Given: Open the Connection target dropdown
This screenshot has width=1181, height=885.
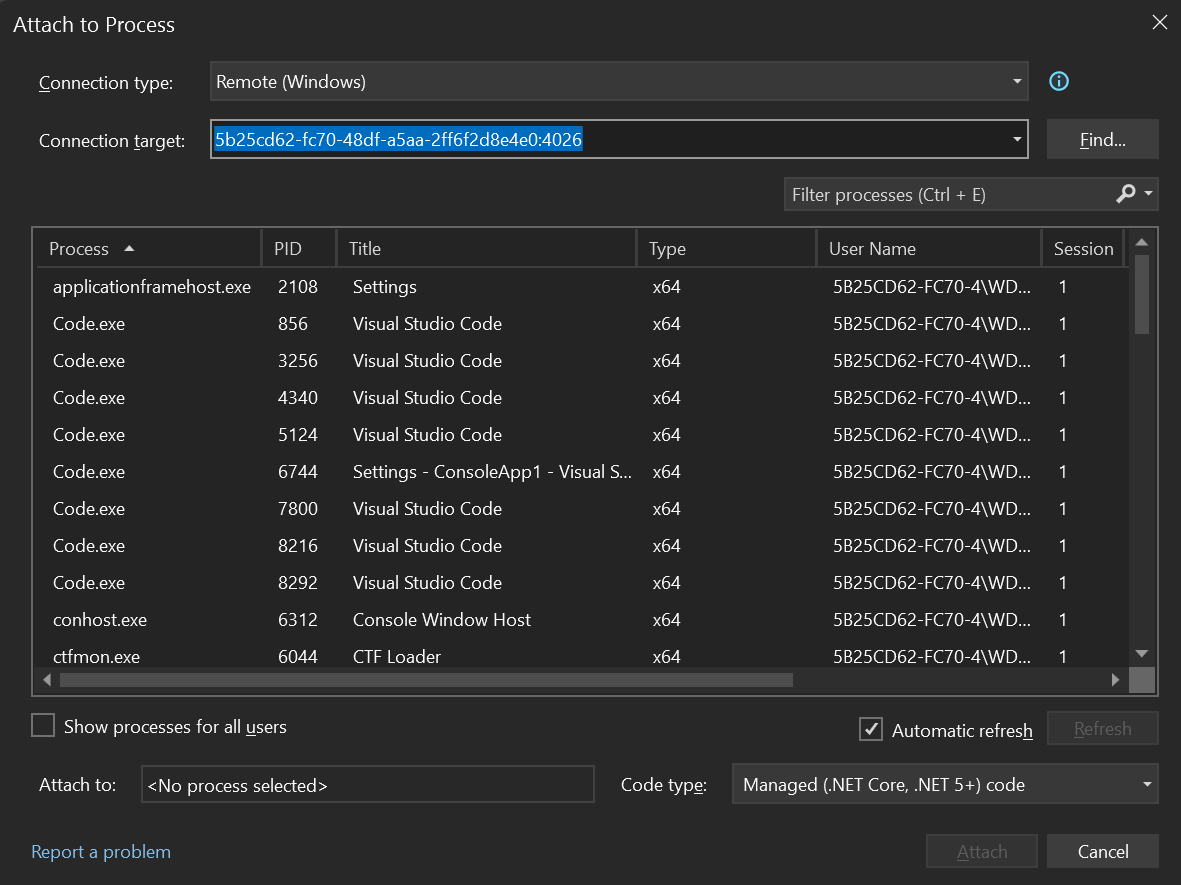Looking at the screenshot, I should tap(1017, 139).
